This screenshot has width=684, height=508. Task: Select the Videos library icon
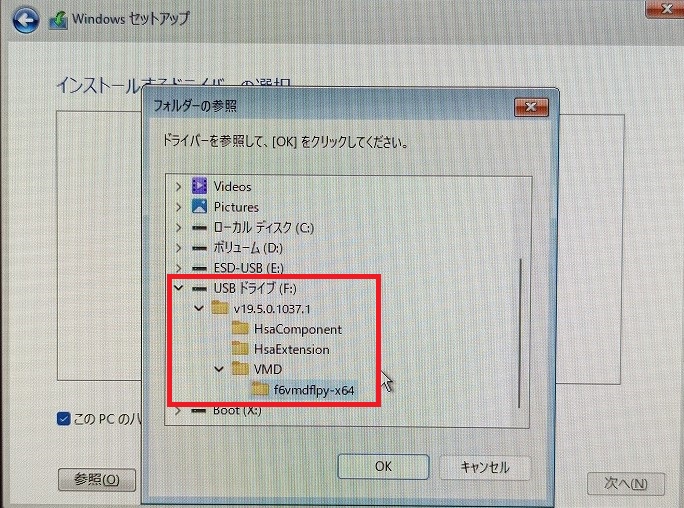[x=199, y=186]
